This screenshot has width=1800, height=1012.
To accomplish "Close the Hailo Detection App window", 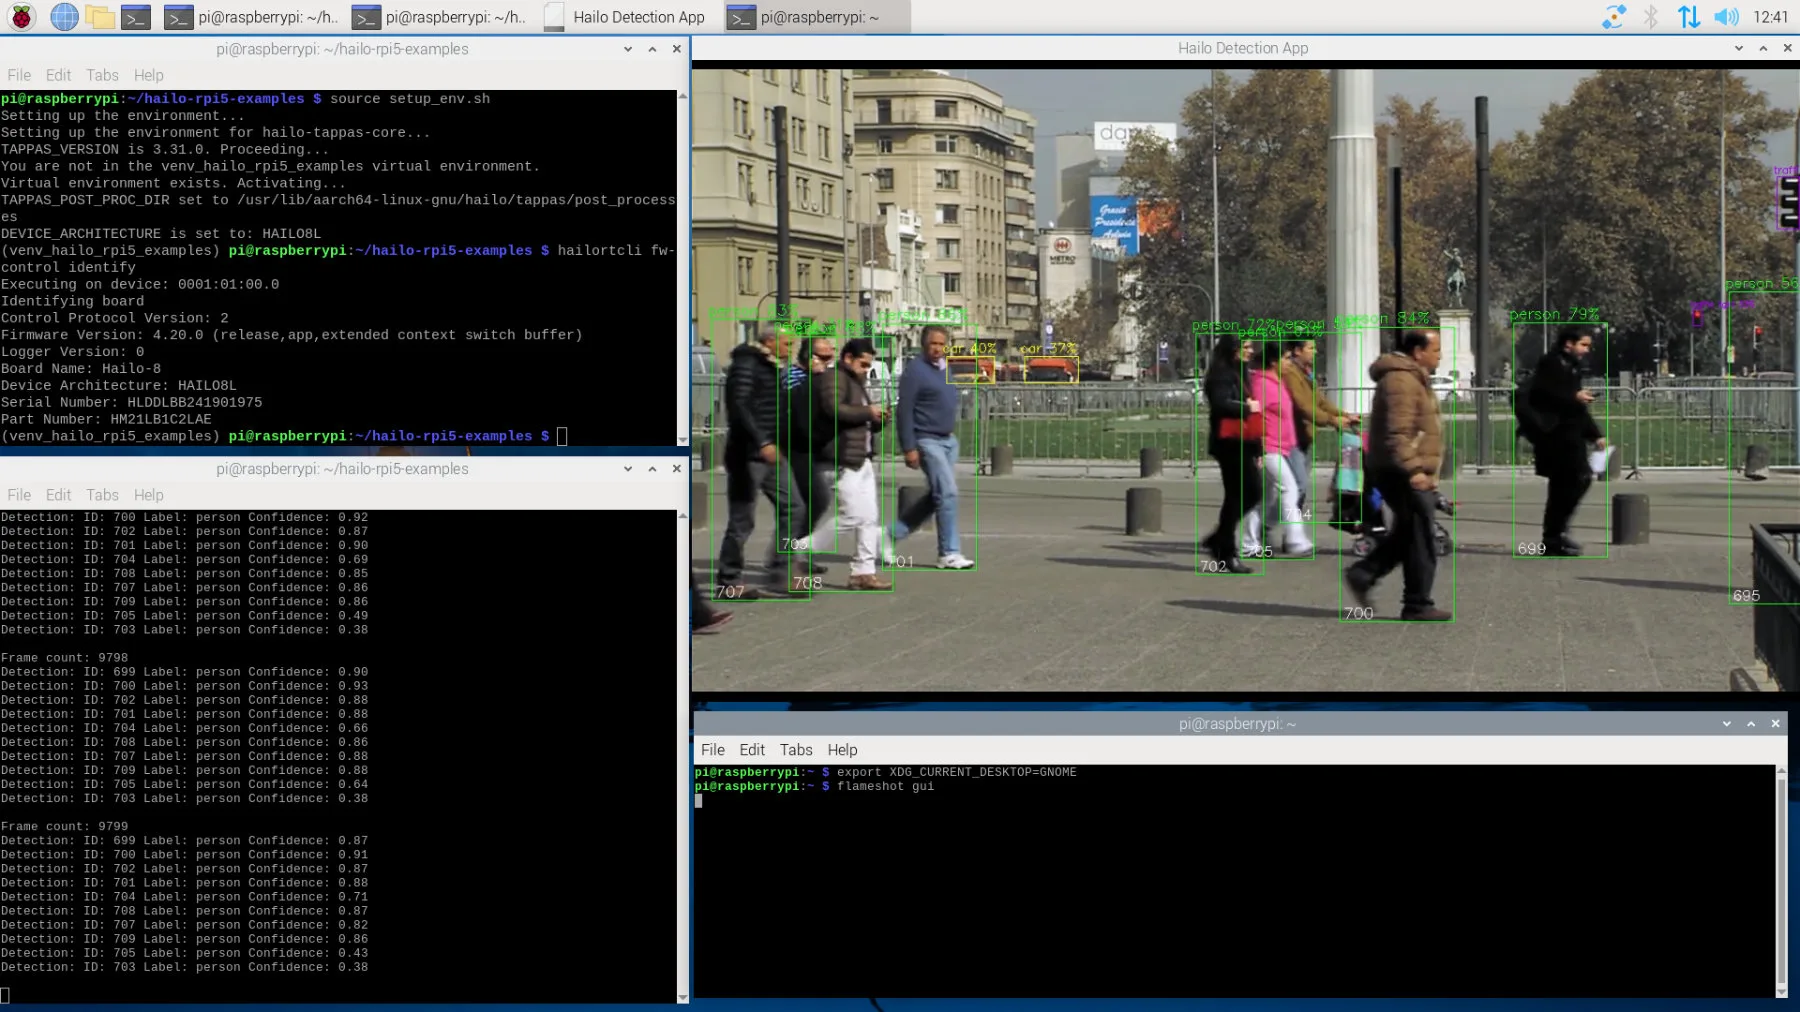I will click(1788, 48).
